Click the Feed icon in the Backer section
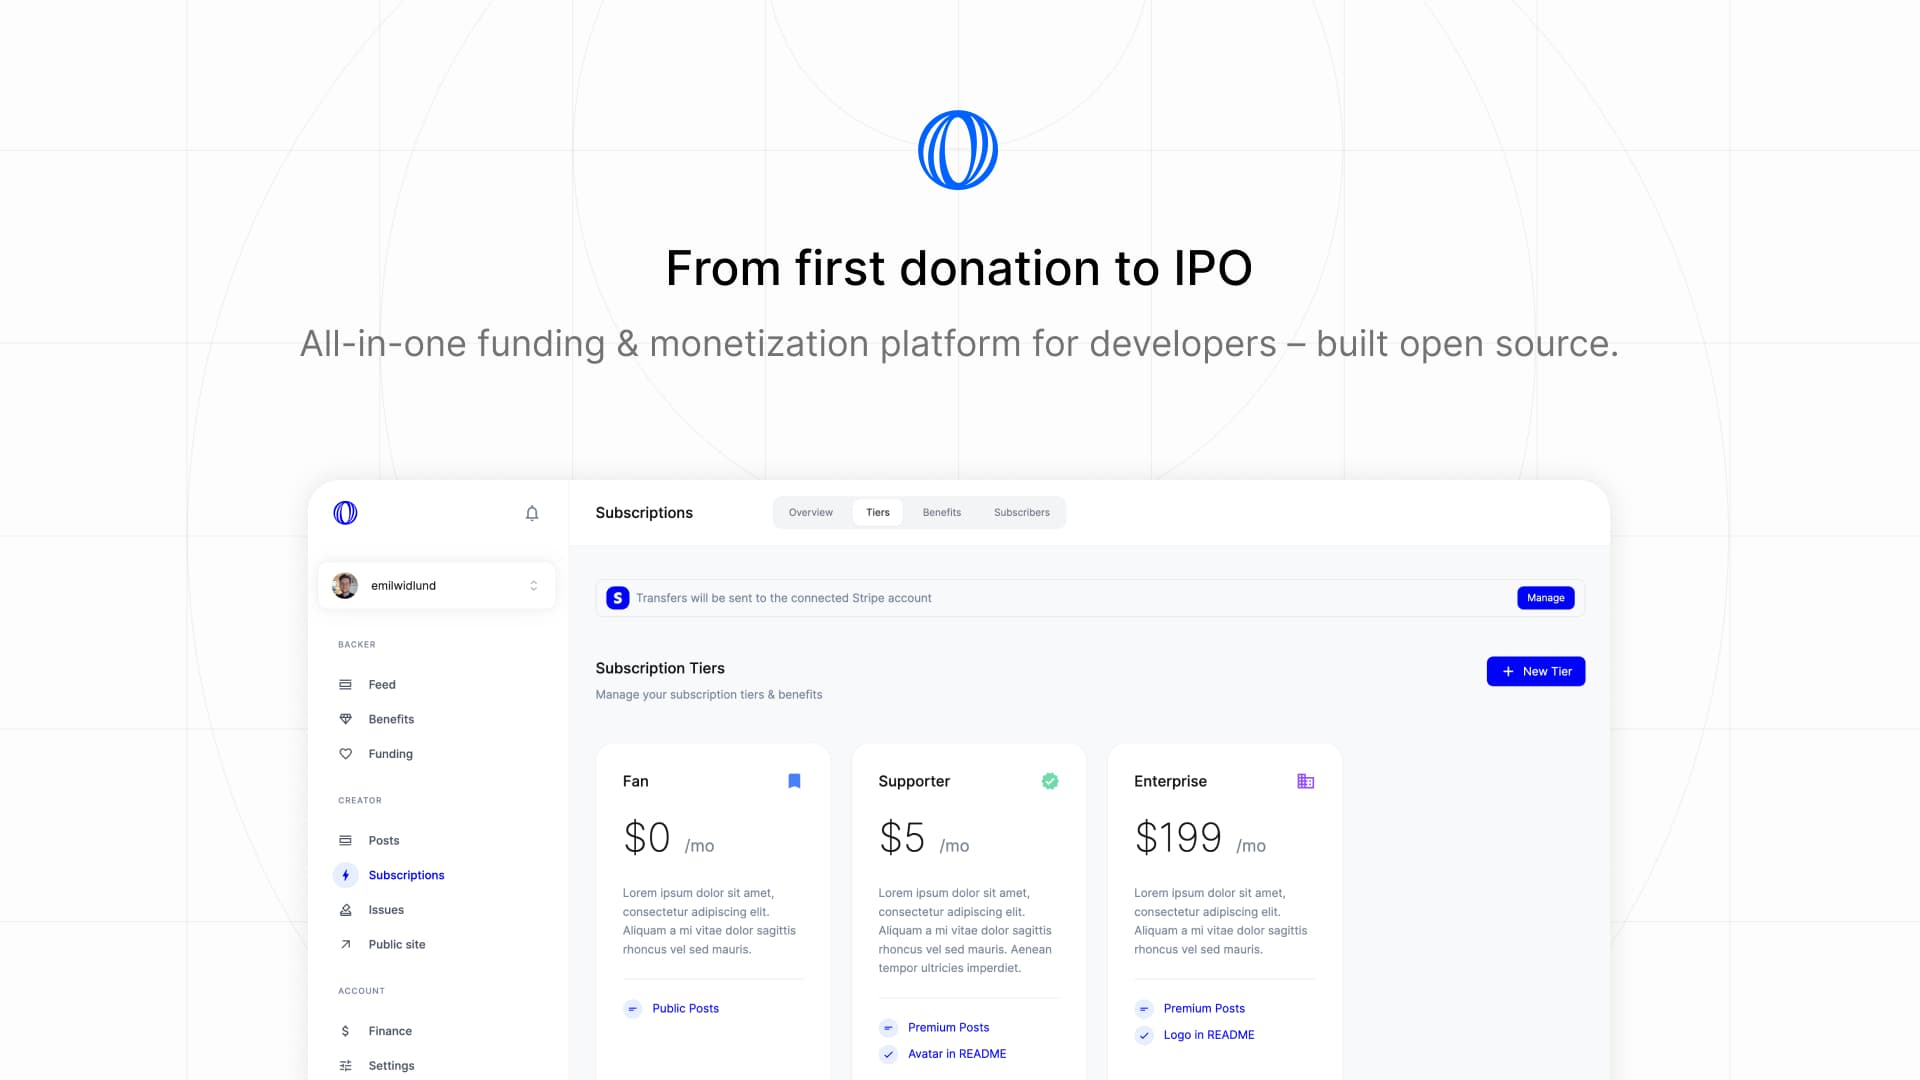The width and height of the screenshot is (1920, 1080). (345, 685)
